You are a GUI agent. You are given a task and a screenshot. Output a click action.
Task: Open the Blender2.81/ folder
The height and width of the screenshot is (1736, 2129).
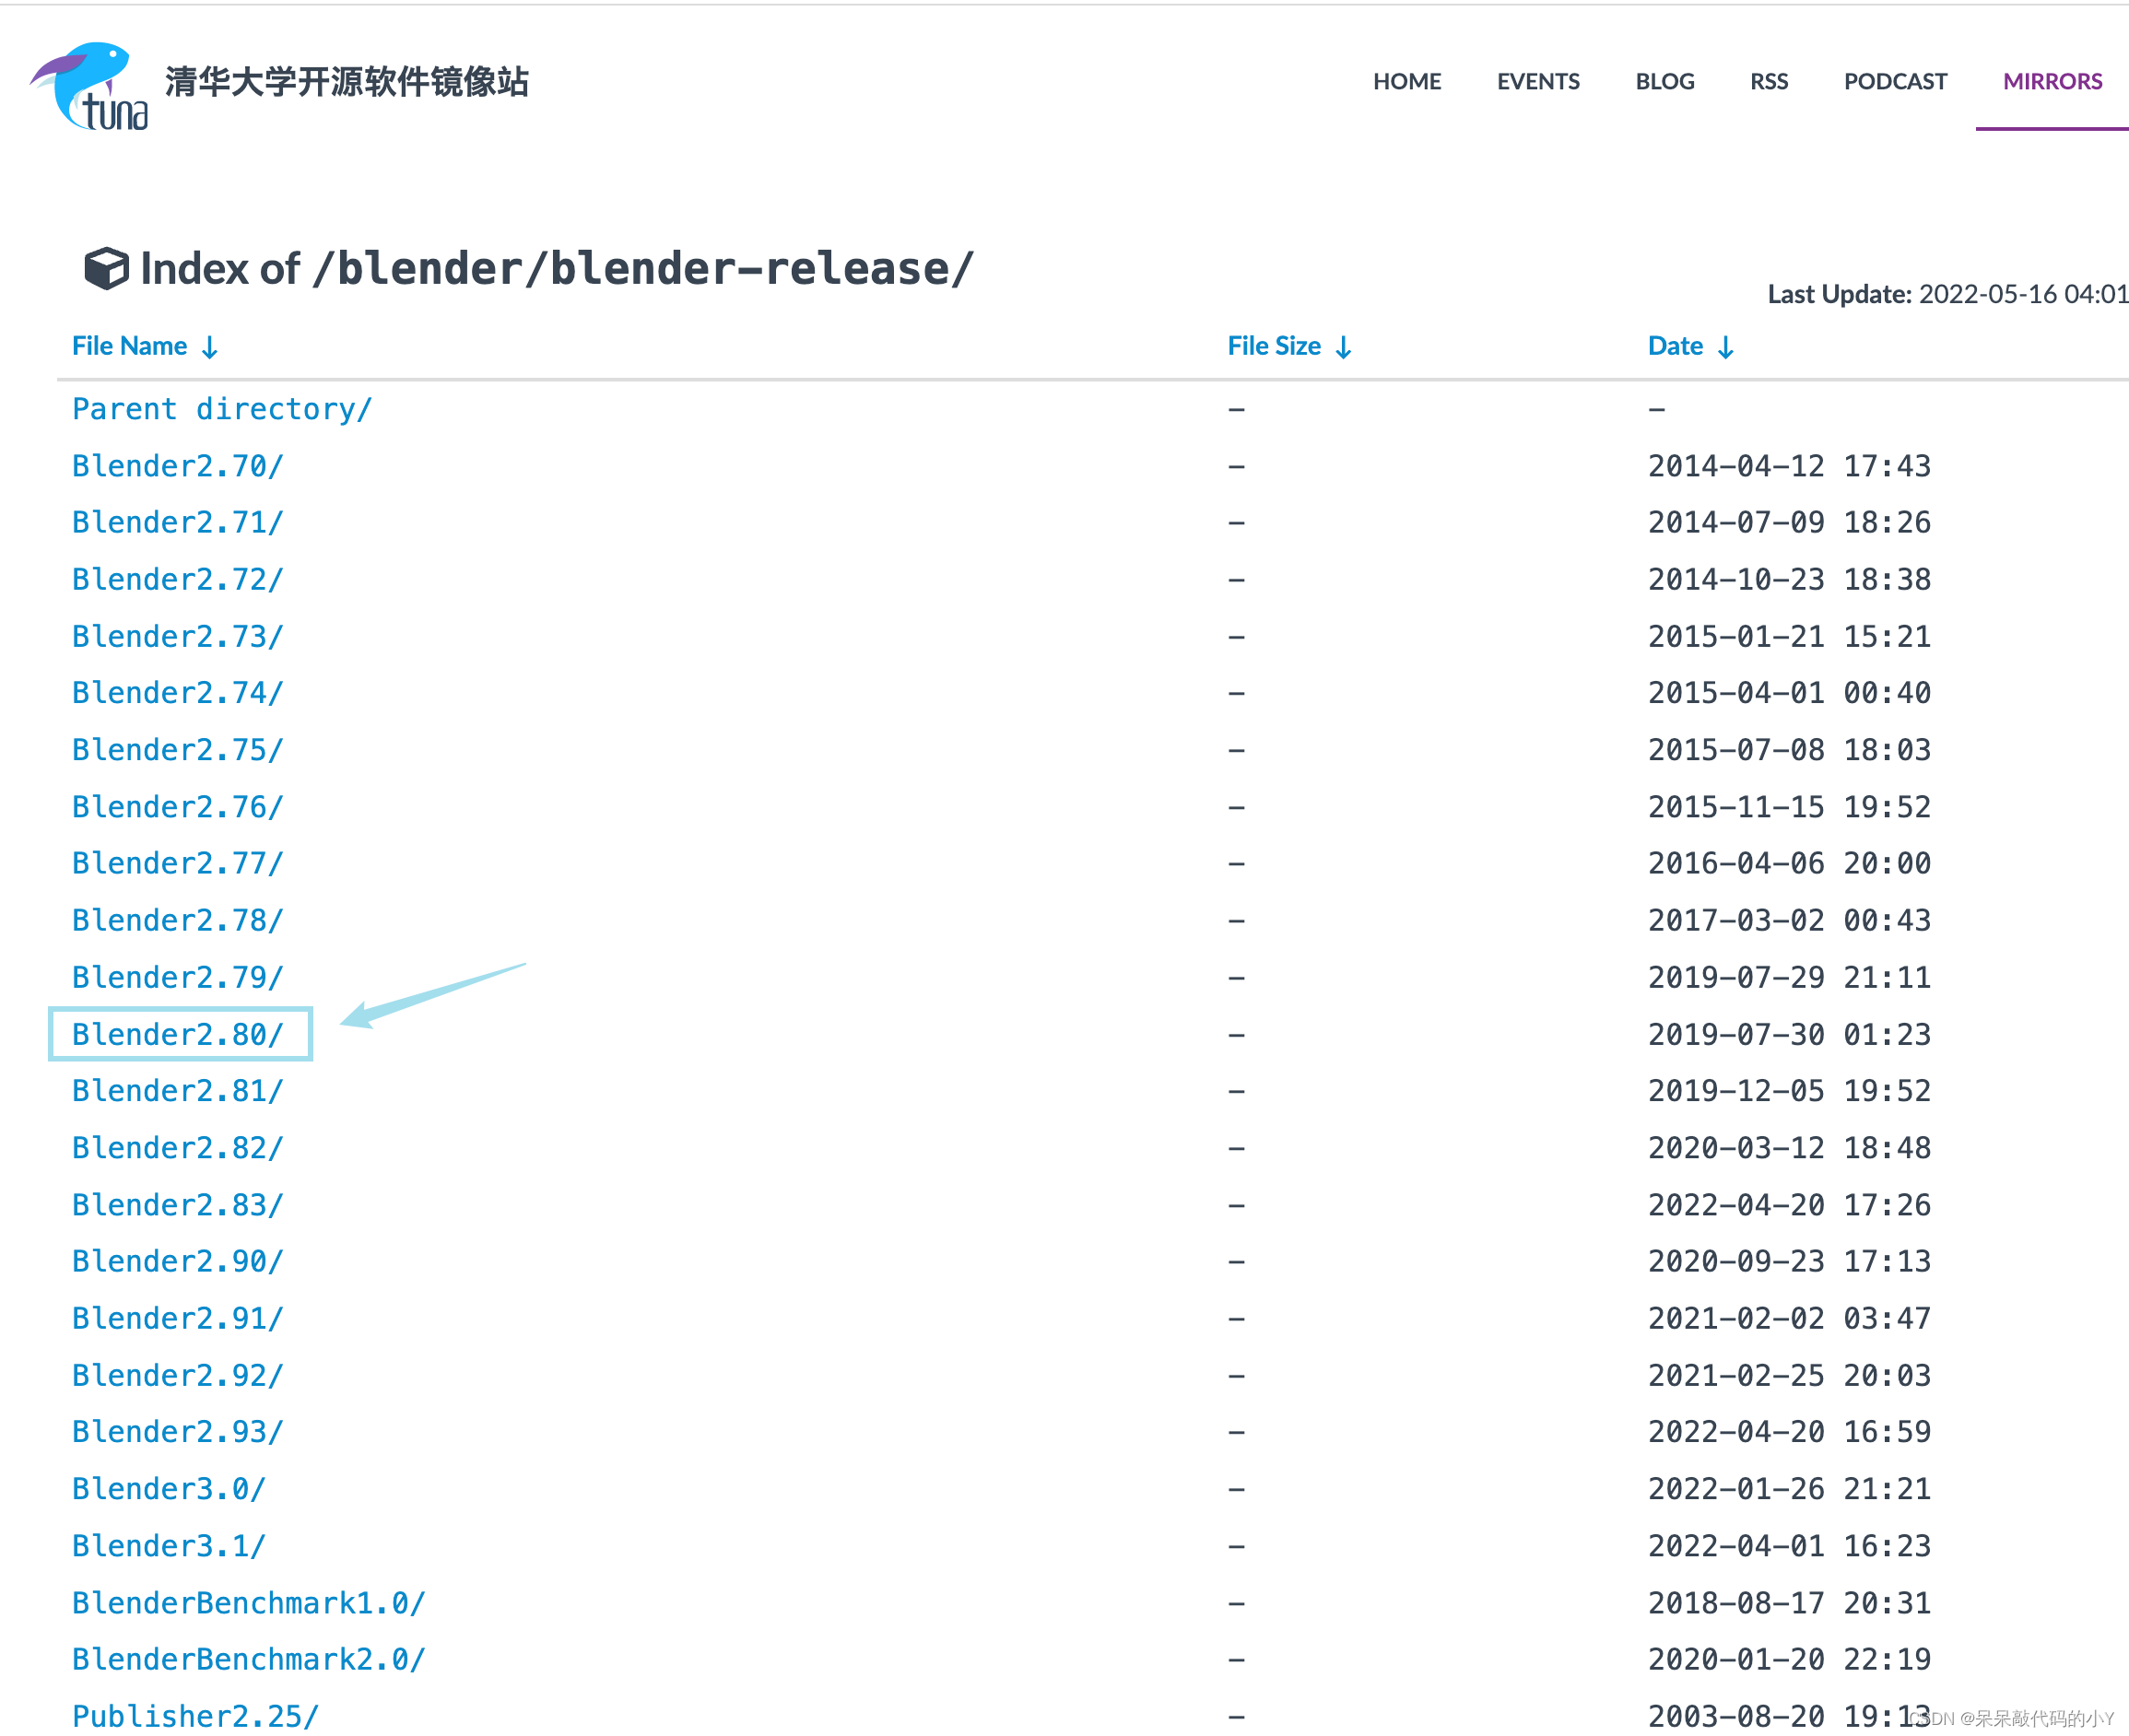tap(178, 1090)
